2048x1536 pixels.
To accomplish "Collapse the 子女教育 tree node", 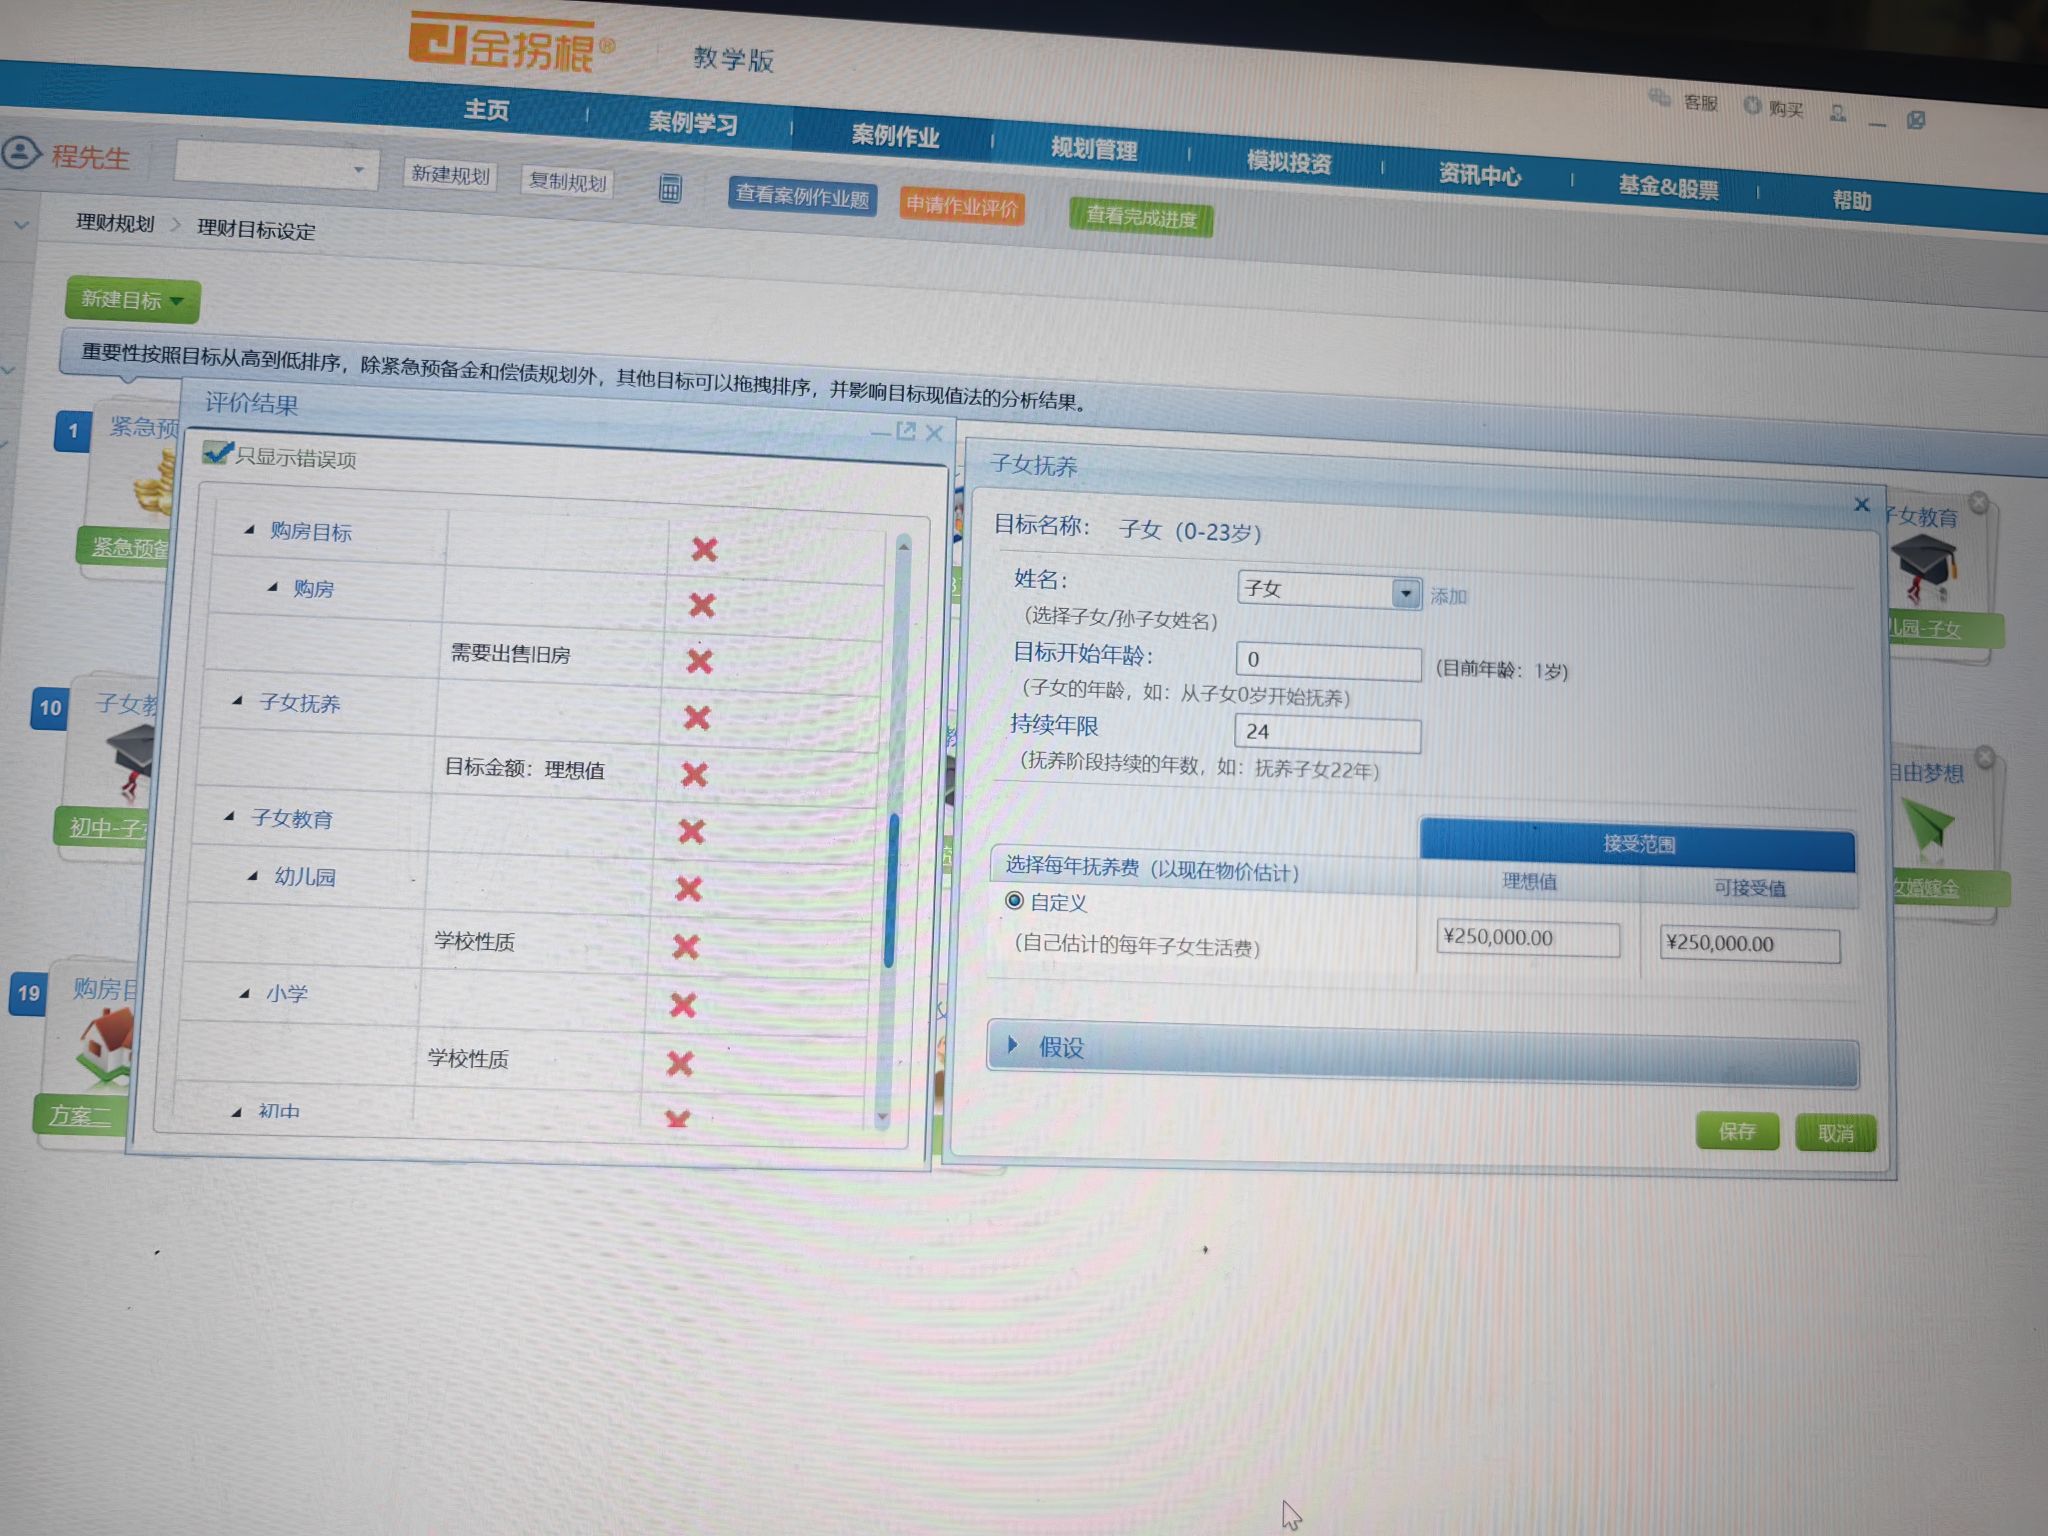I will pyautogui.click(x=230, y=817).
